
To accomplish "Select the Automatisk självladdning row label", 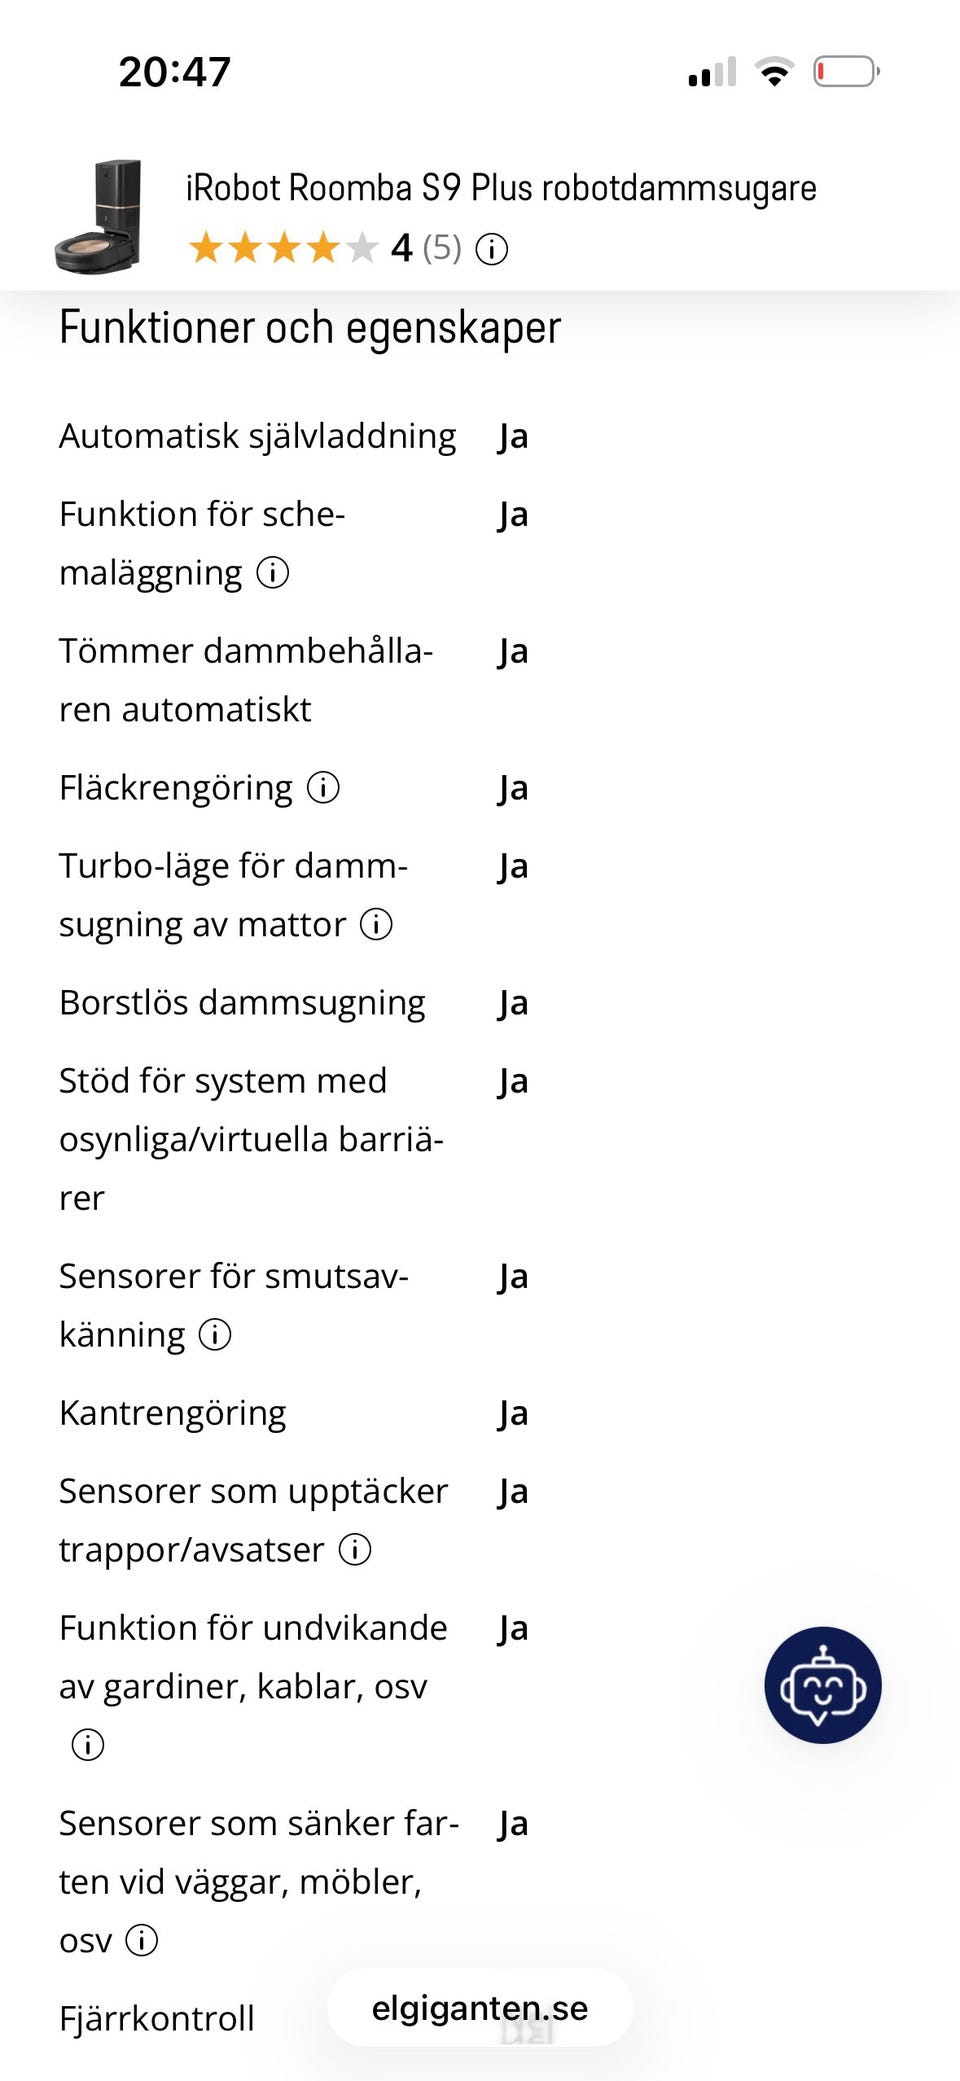I will [257, 436].
